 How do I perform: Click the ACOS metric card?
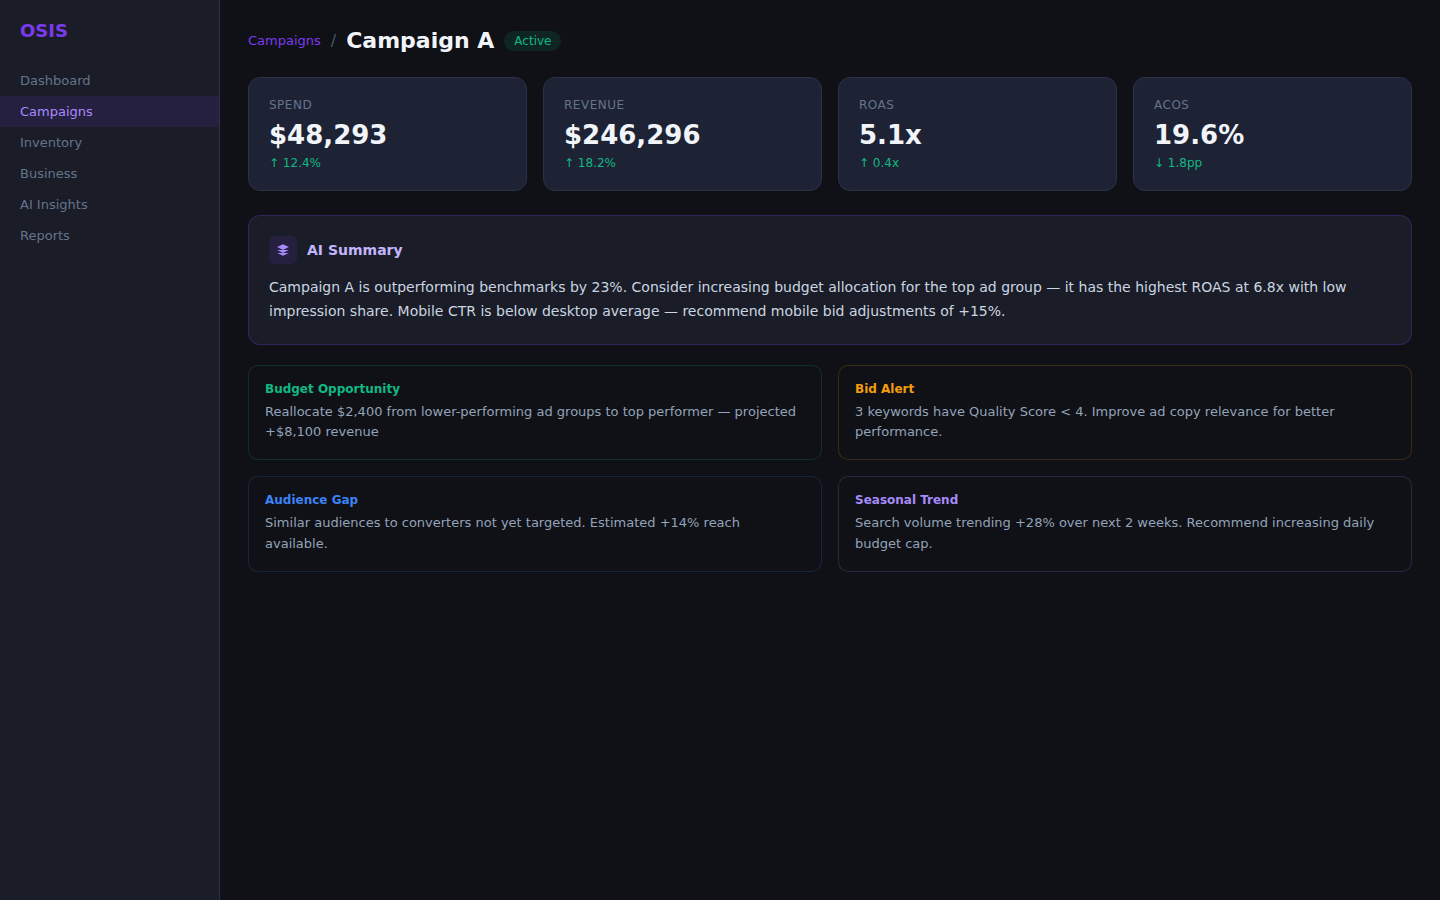pos(1272,134)
